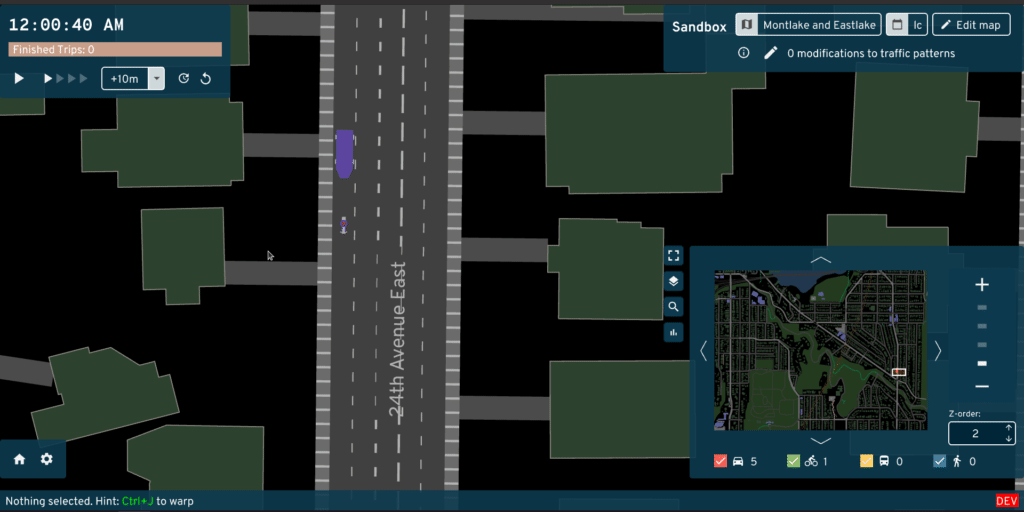The image size is (1024, 512).
Task: Select the currently active zoom level marker
Action: pyautogui.click(x=982, y=363)
